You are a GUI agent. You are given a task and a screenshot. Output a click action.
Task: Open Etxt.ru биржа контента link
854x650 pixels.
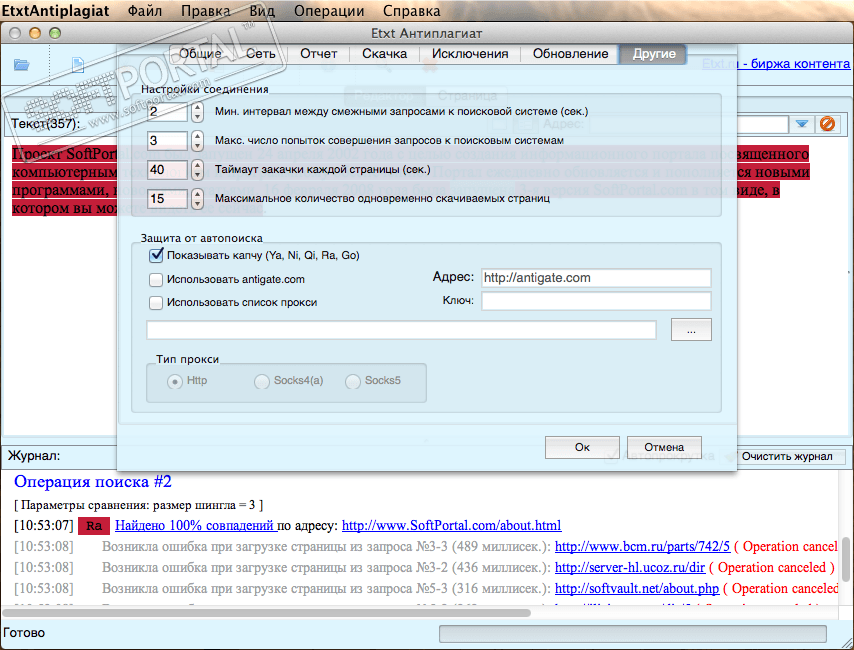[x=776, y=64]
